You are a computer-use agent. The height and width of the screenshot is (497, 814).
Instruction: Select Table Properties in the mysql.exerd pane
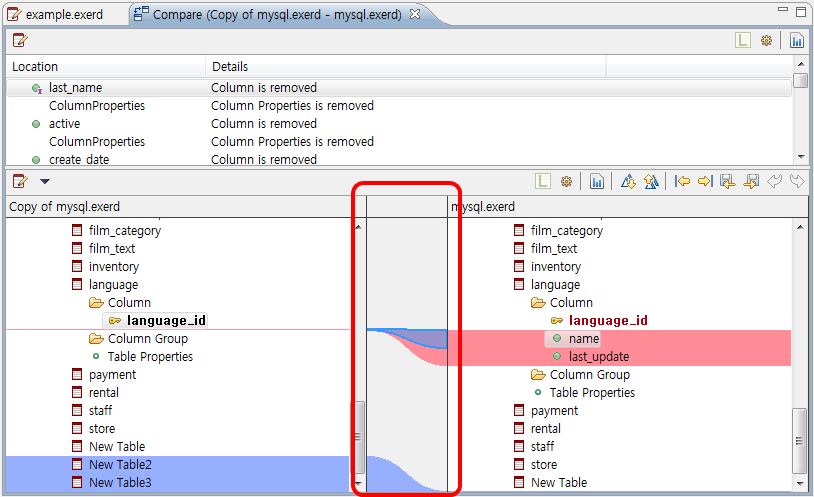592,393
